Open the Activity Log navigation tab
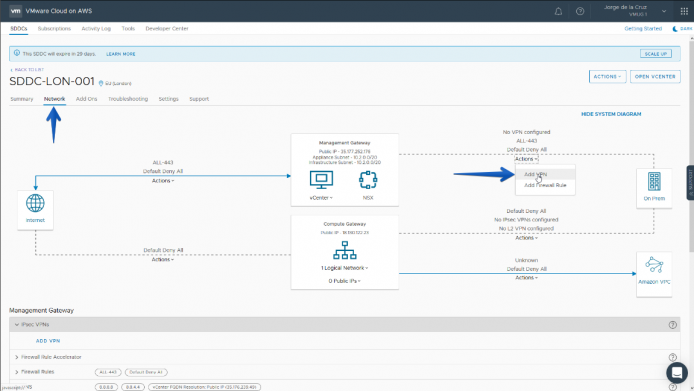This screenshot has height=391, width=694. click(96, 29)
